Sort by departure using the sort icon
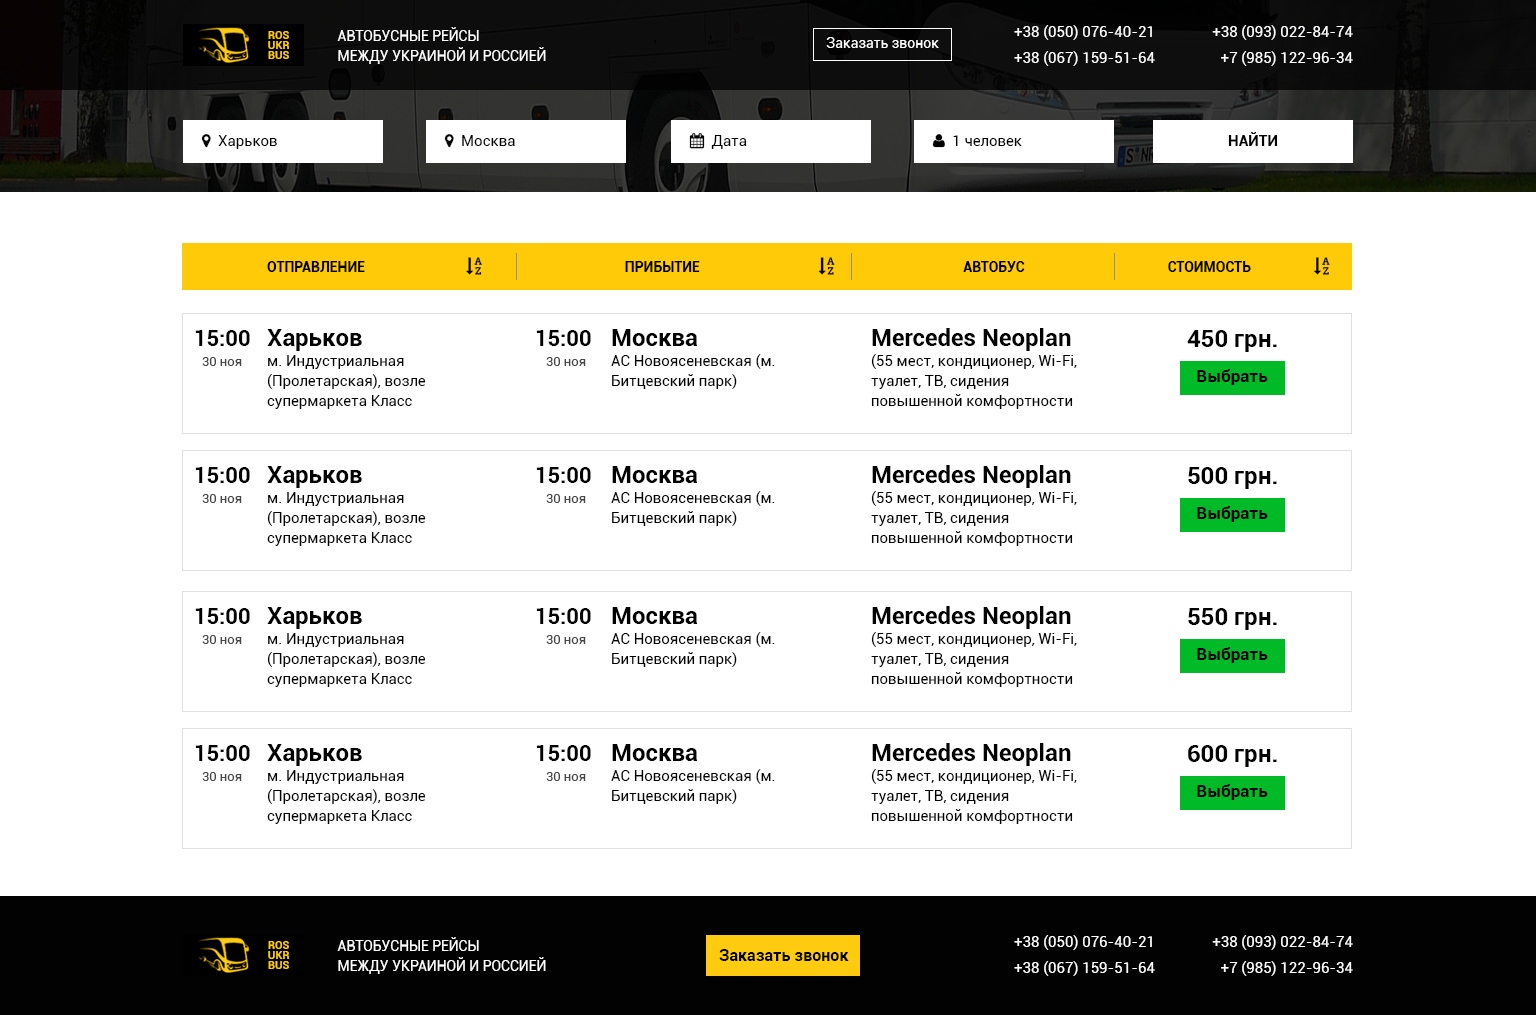Screen dimensions: 1536x1015 [x=474, y=267]
